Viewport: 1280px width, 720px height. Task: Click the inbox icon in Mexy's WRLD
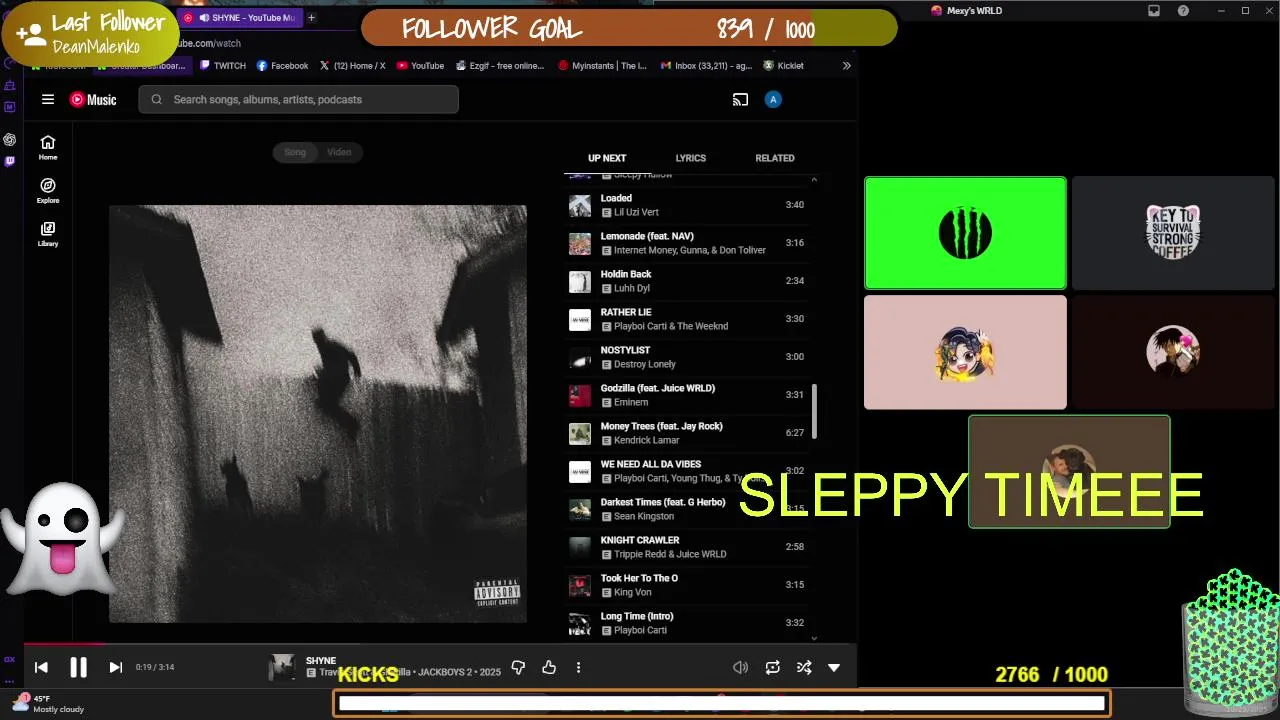[x=1154, y=11]
